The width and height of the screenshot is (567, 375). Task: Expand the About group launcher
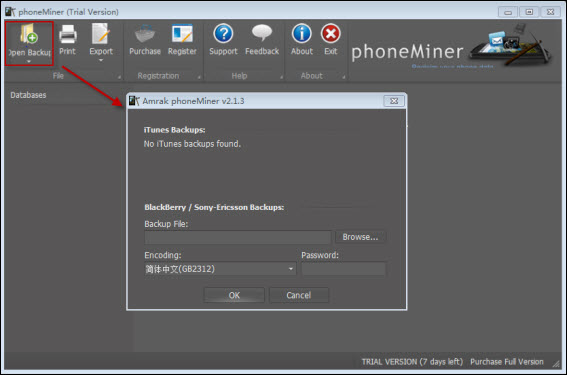(x=344, y=77)
